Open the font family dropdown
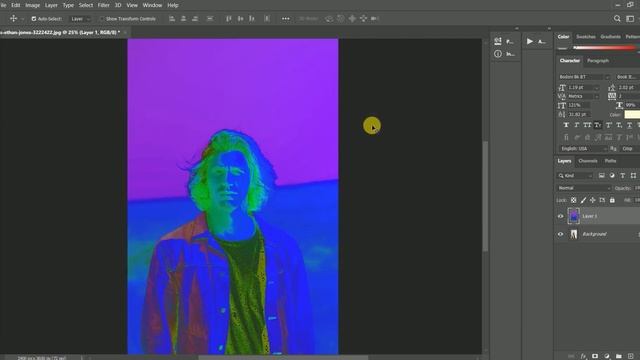The width and height of the screenshot is (640, 360). point(584,77)
